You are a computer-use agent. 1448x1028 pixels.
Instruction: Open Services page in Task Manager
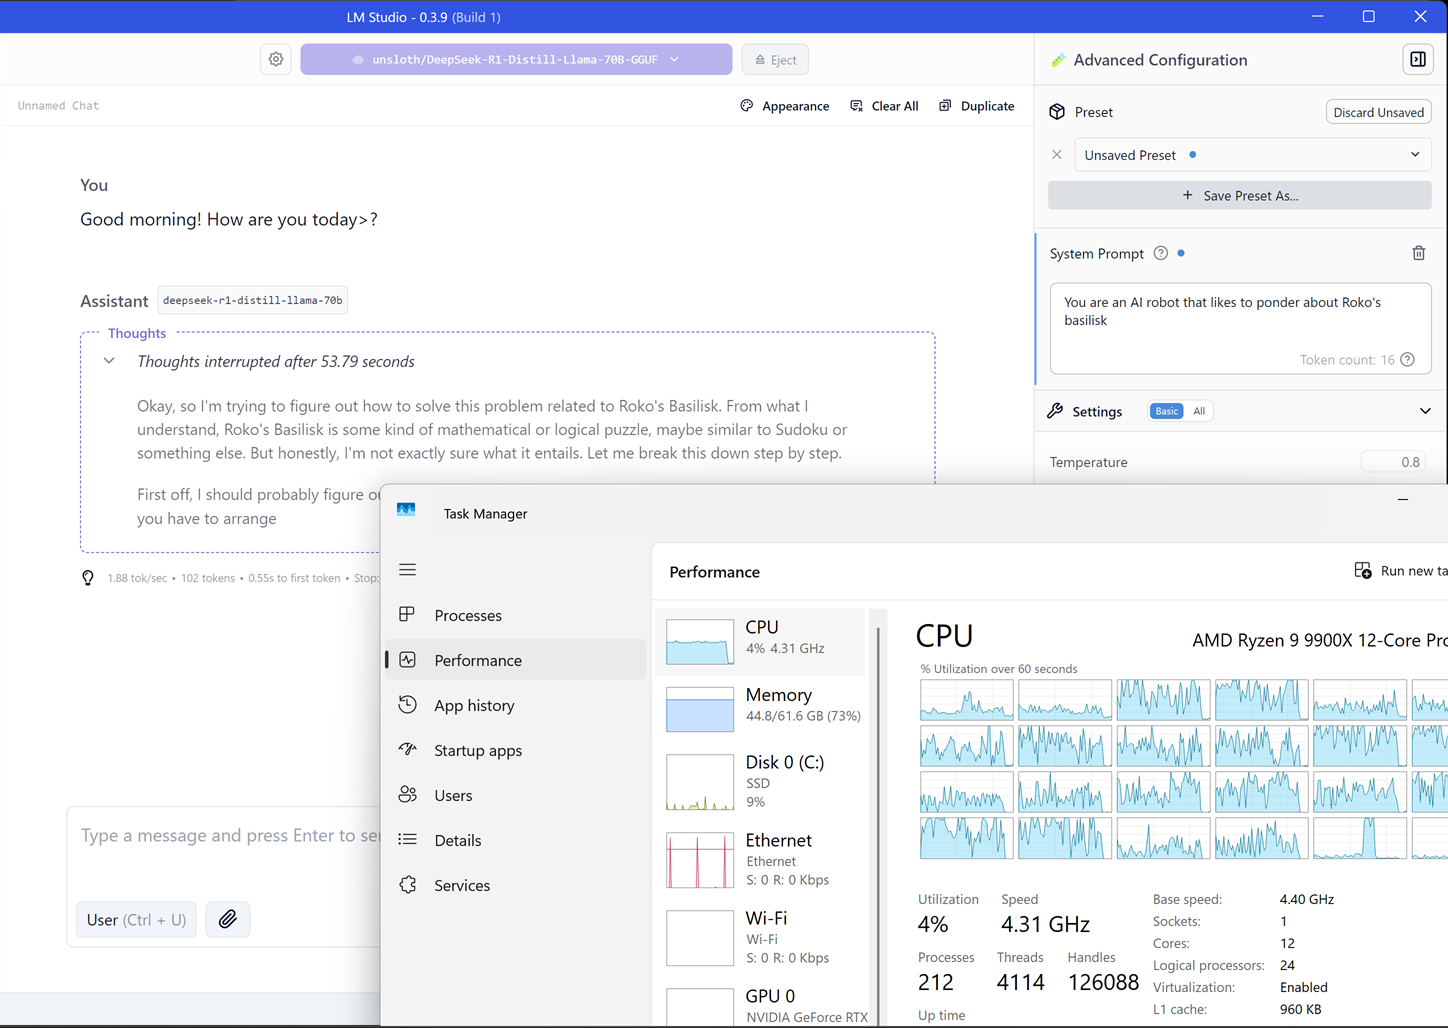click(x=516, y=885)
